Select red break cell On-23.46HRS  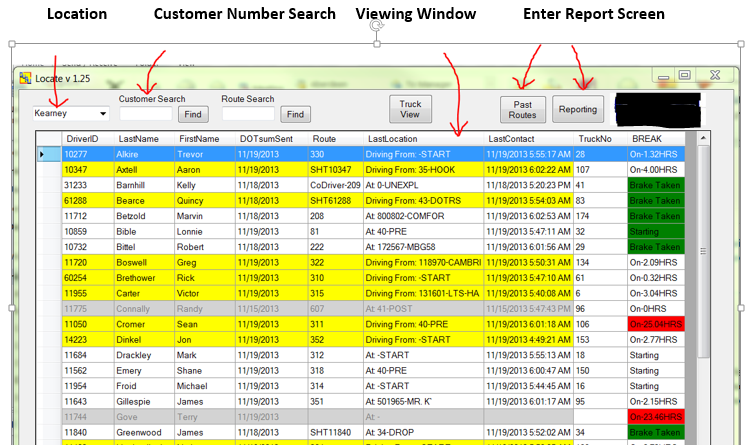click(x=656, y=417)
